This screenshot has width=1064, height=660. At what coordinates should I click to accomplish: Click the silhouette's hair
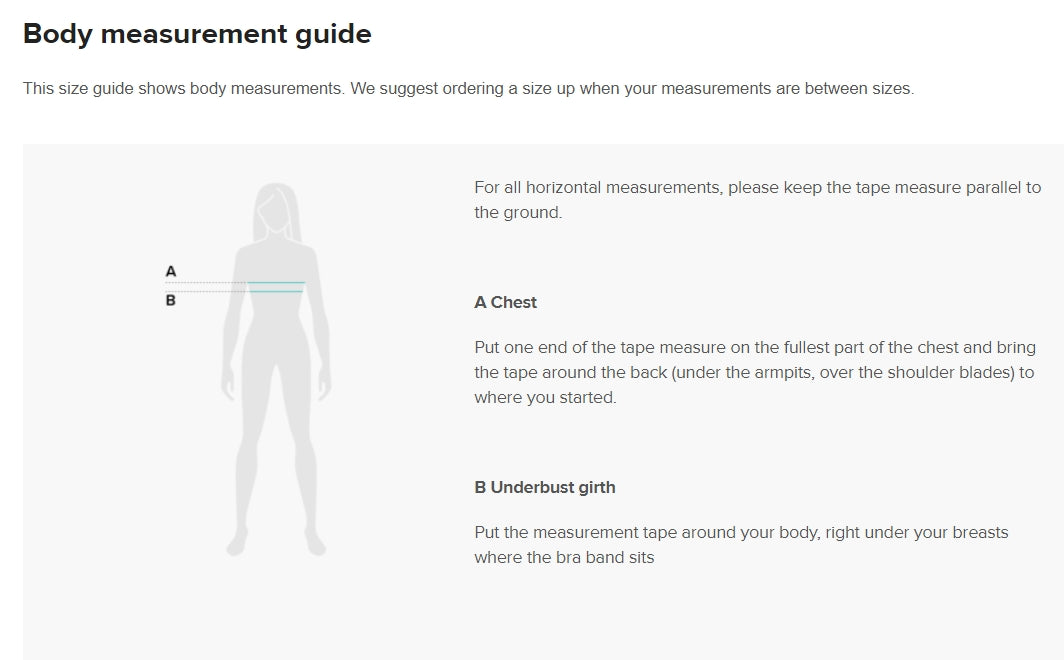276,210
